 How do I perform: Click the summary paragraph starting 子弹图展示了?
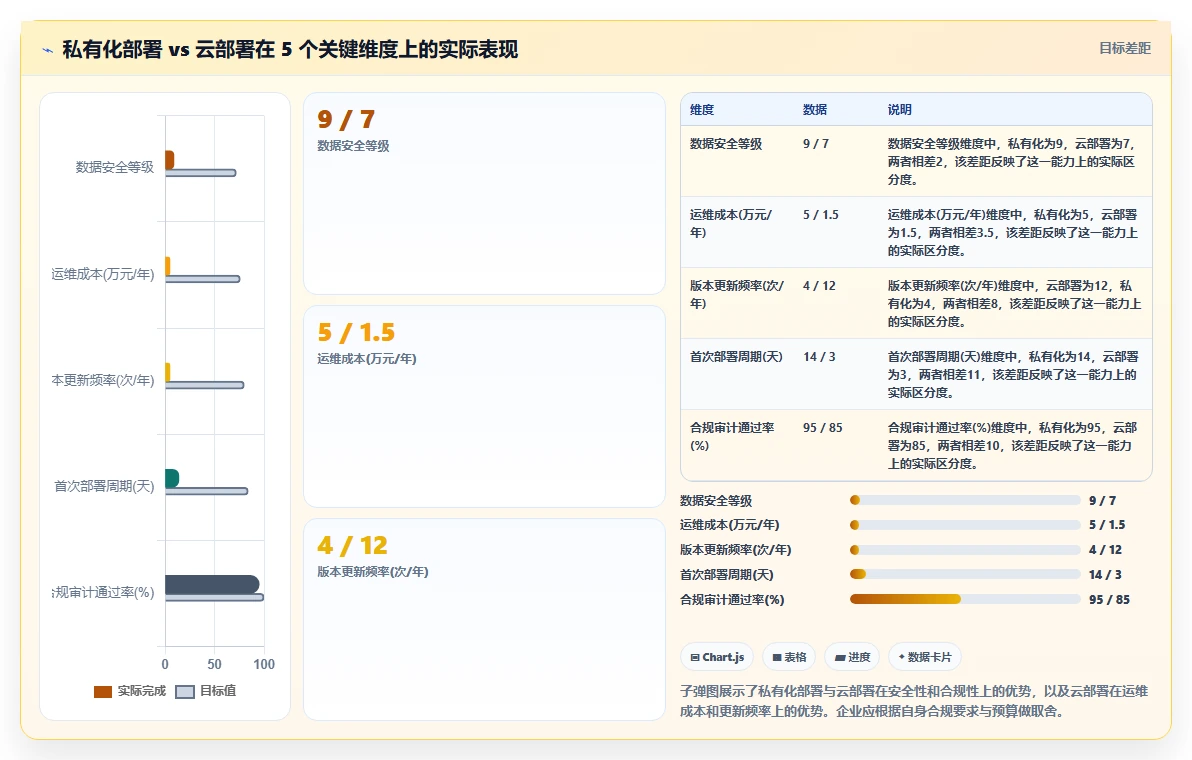(x=914, y=701)
